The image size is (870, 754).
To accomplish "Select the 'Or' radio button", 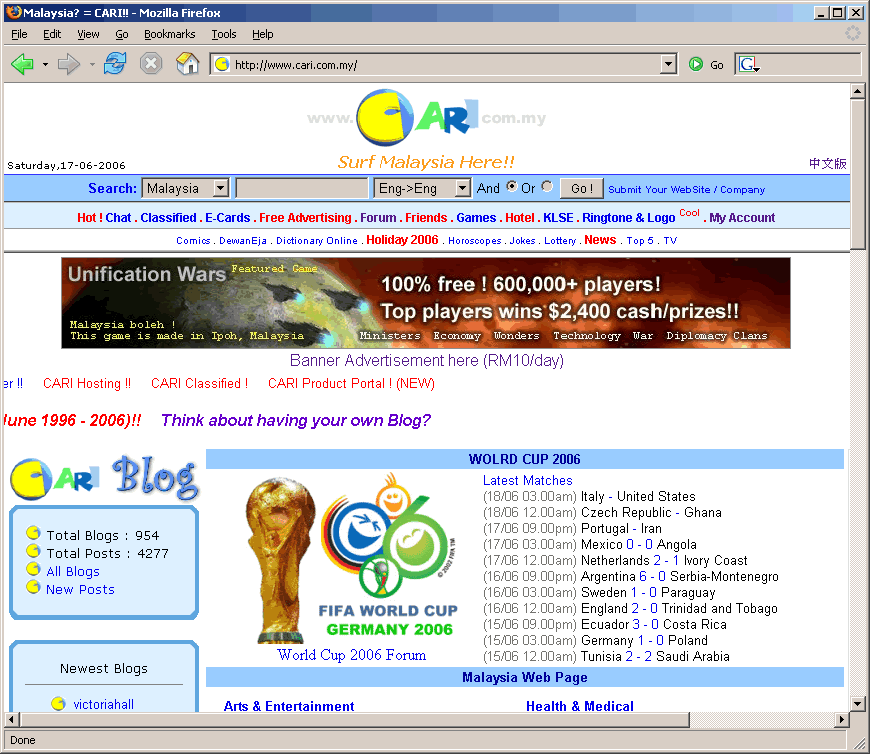I will pos(547,186).
